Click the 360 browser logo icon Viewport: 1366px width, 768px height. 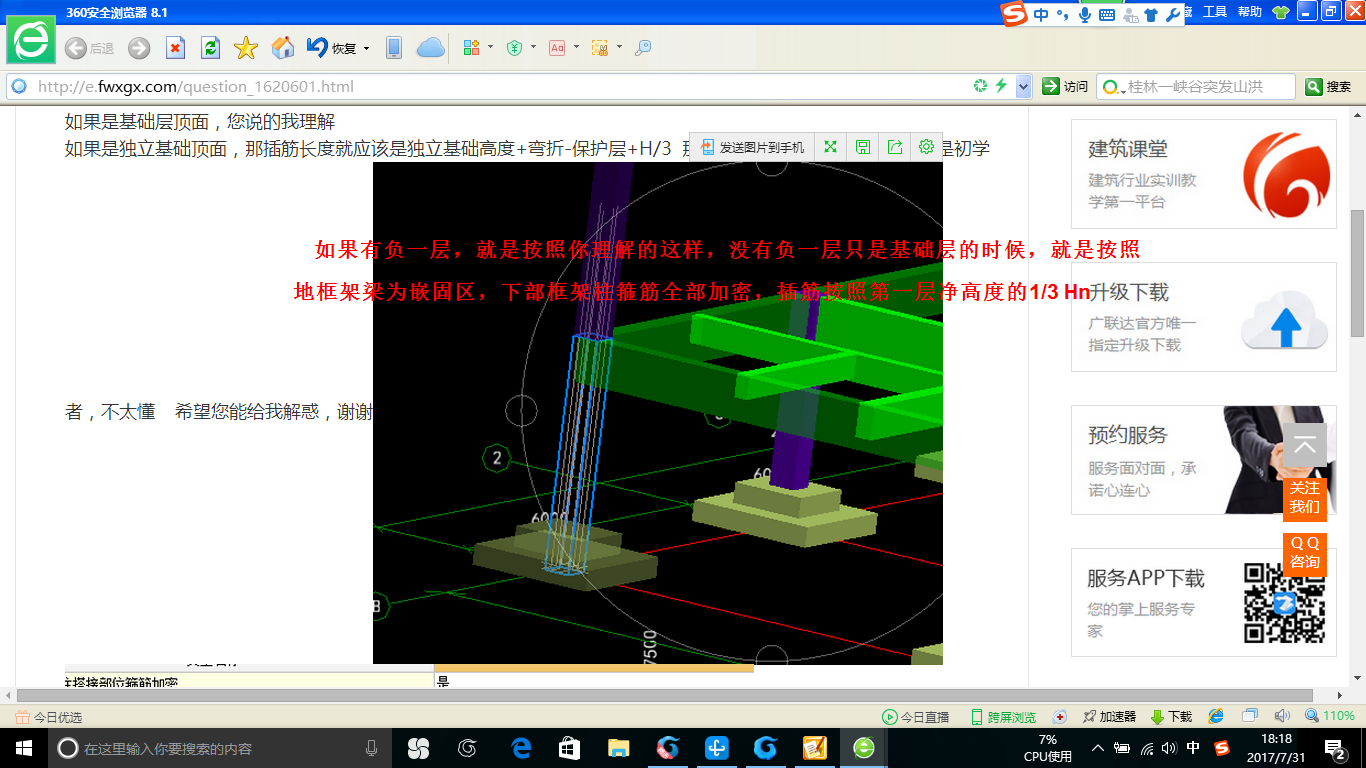click(31, 40)
